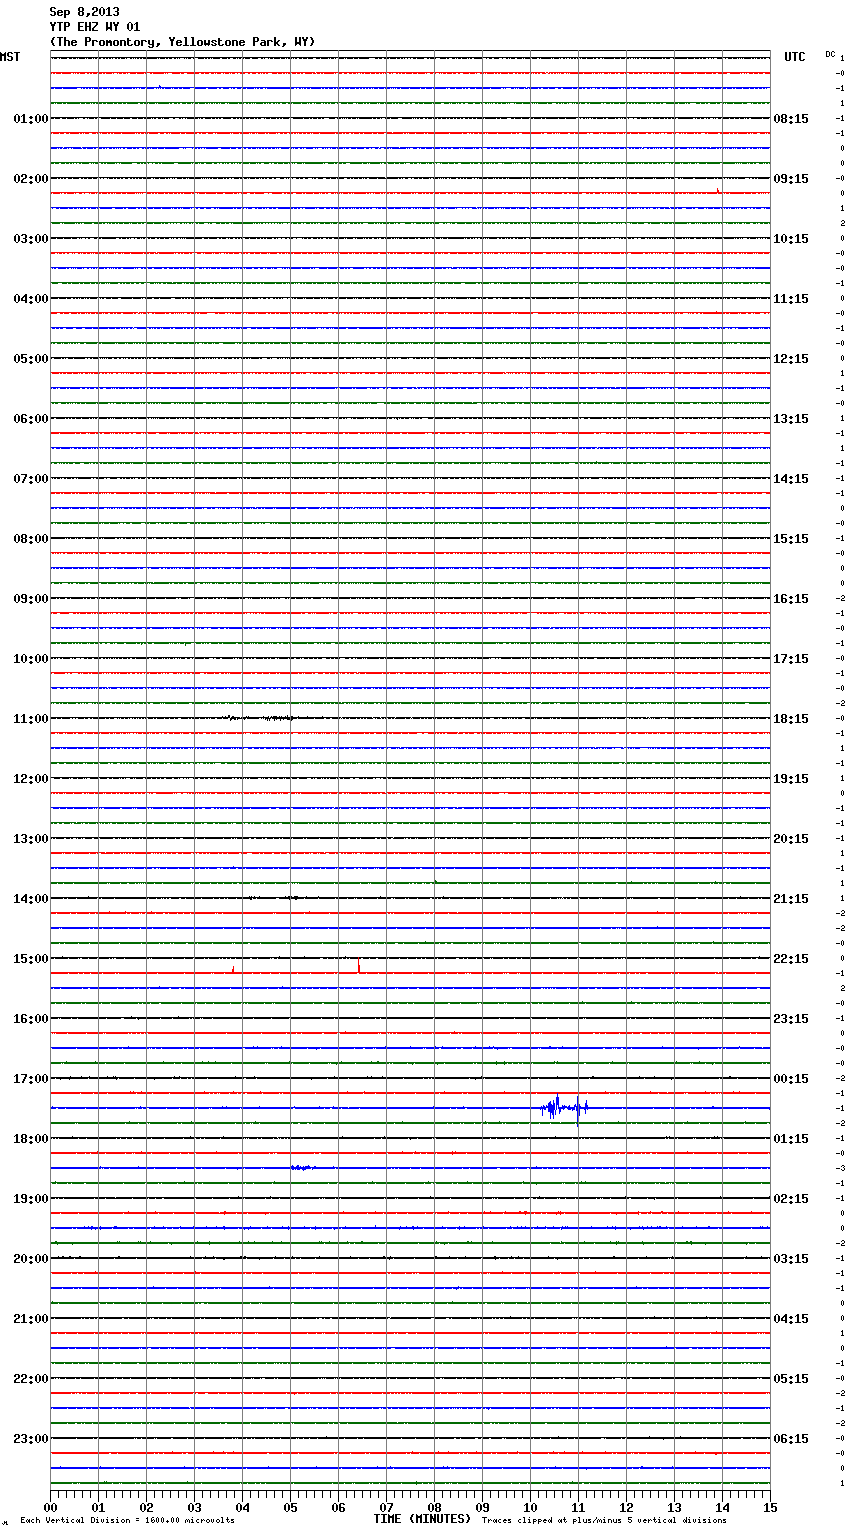Click the small red blip on the 02:15 trace
Screen dimensions: 850x1534
click(x=718, y=190)
